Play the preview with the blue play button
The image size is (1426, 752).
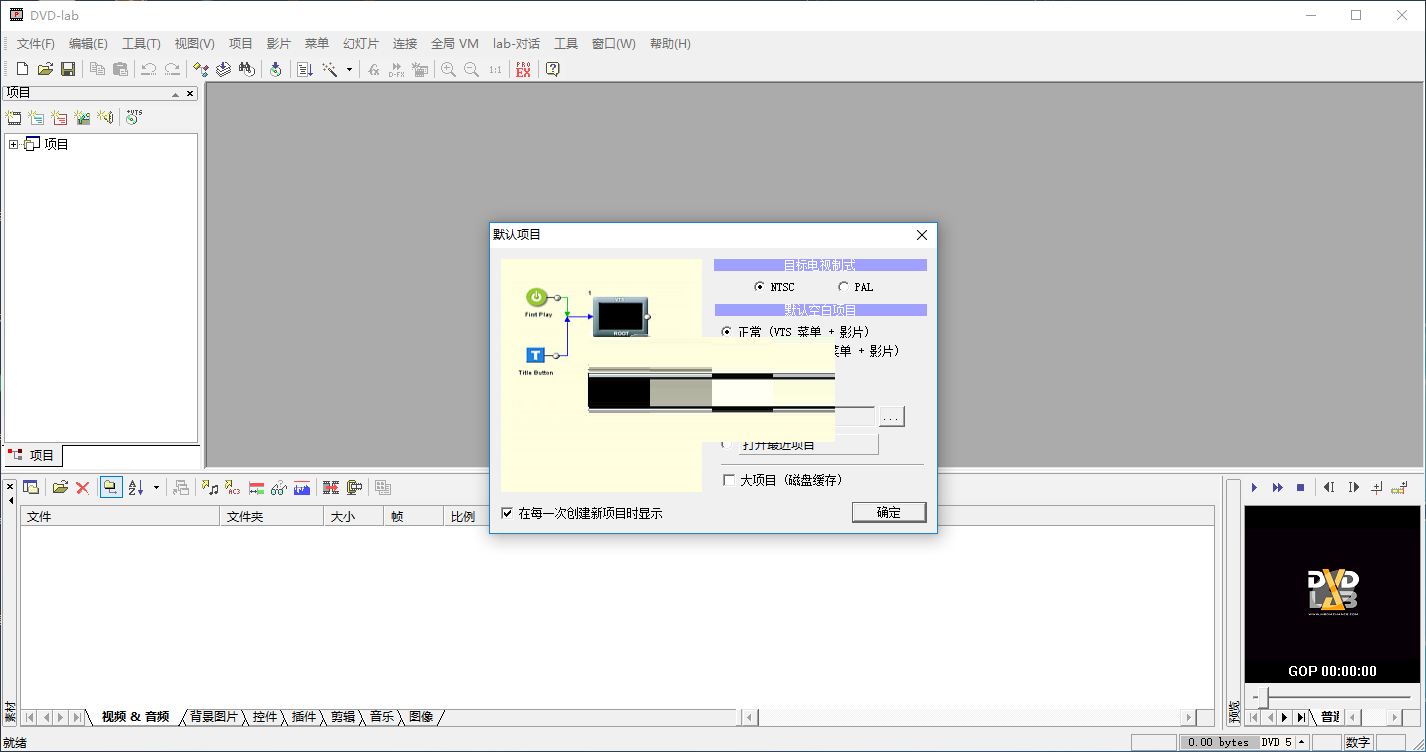(x=1254, y=487)
